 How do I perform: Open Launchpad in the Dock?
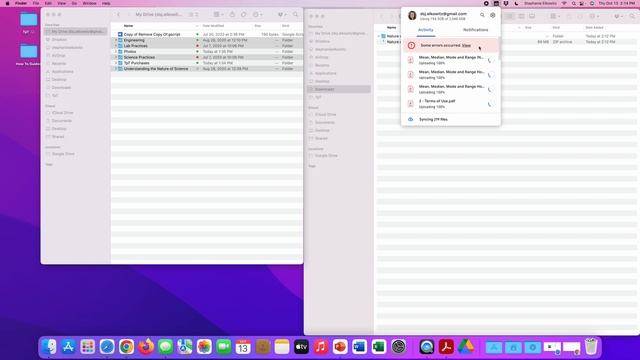87,347
